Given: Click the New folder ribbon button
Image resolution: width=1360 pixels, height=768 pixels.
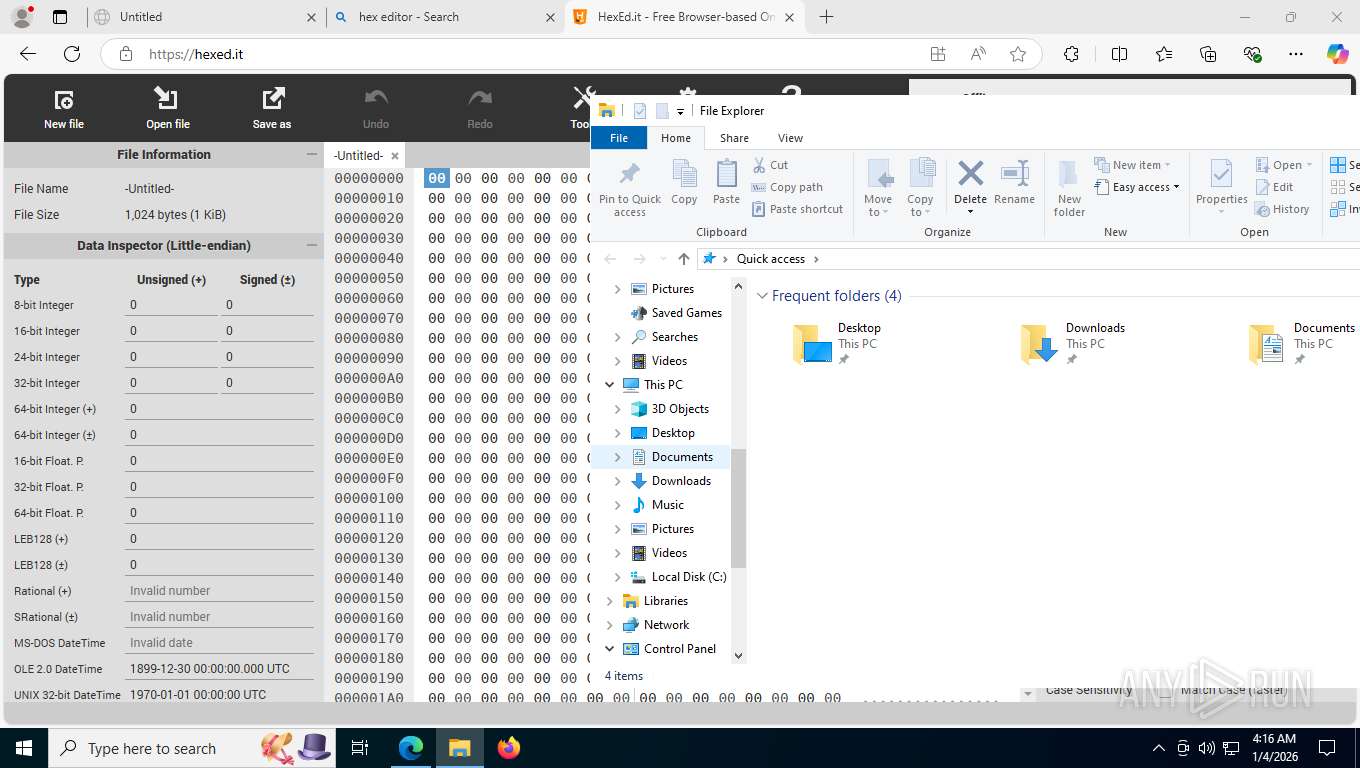Looking at the screenshot, I should (1069, 188).
